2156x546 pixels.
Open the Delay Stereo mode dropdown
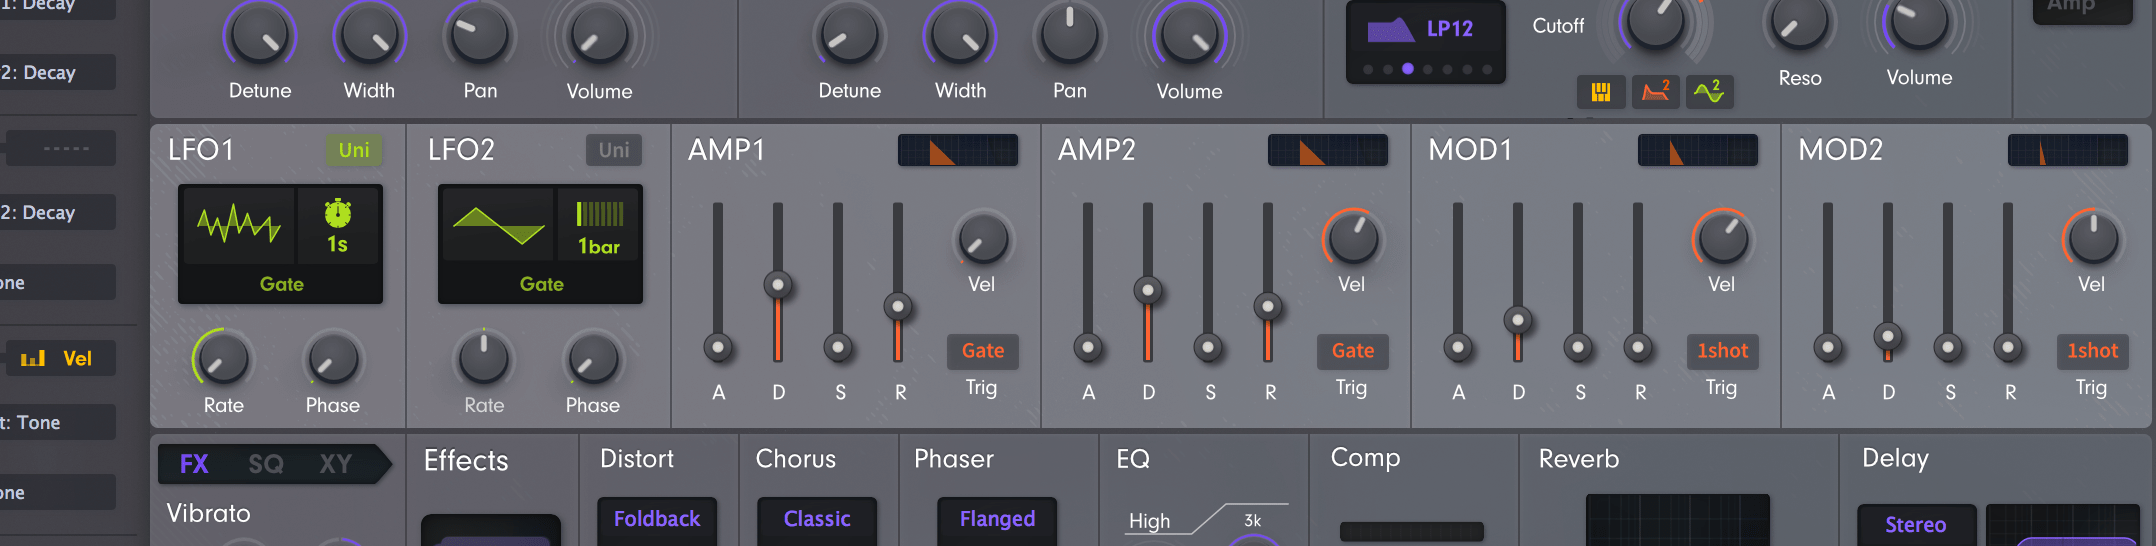[x=1916, y=525]
